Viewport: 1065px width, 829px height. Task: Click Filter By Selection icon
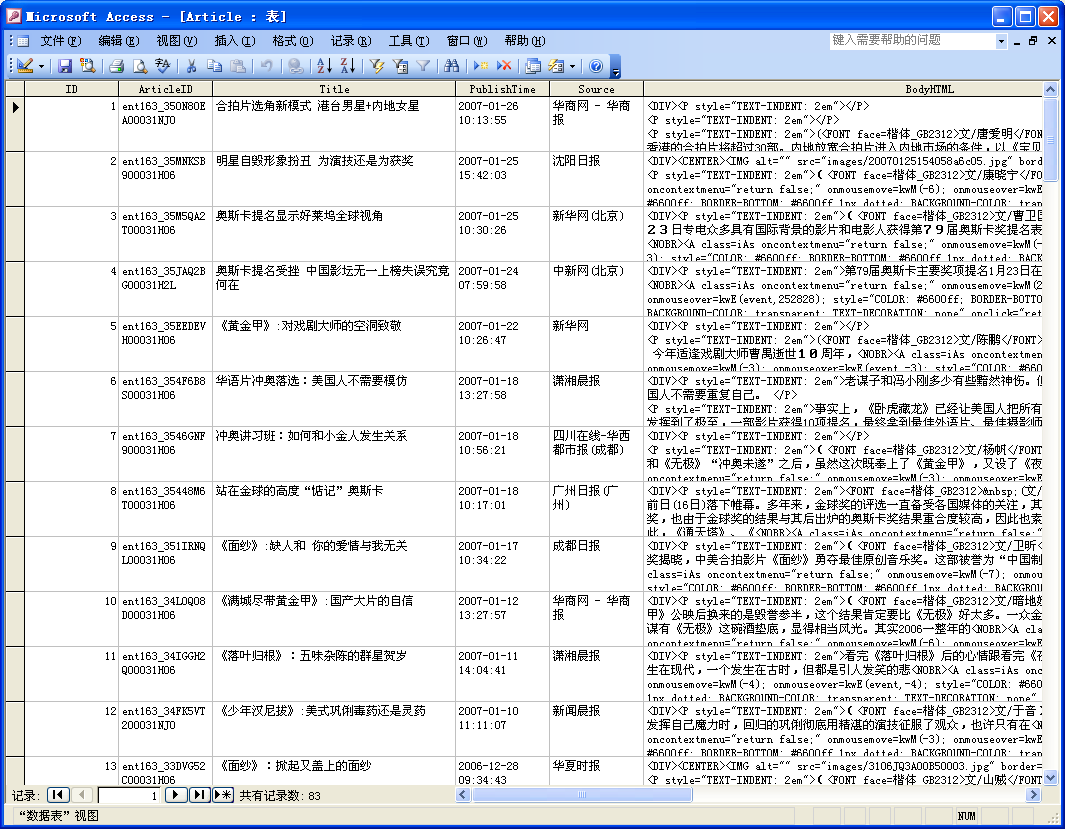click(376, 66)
